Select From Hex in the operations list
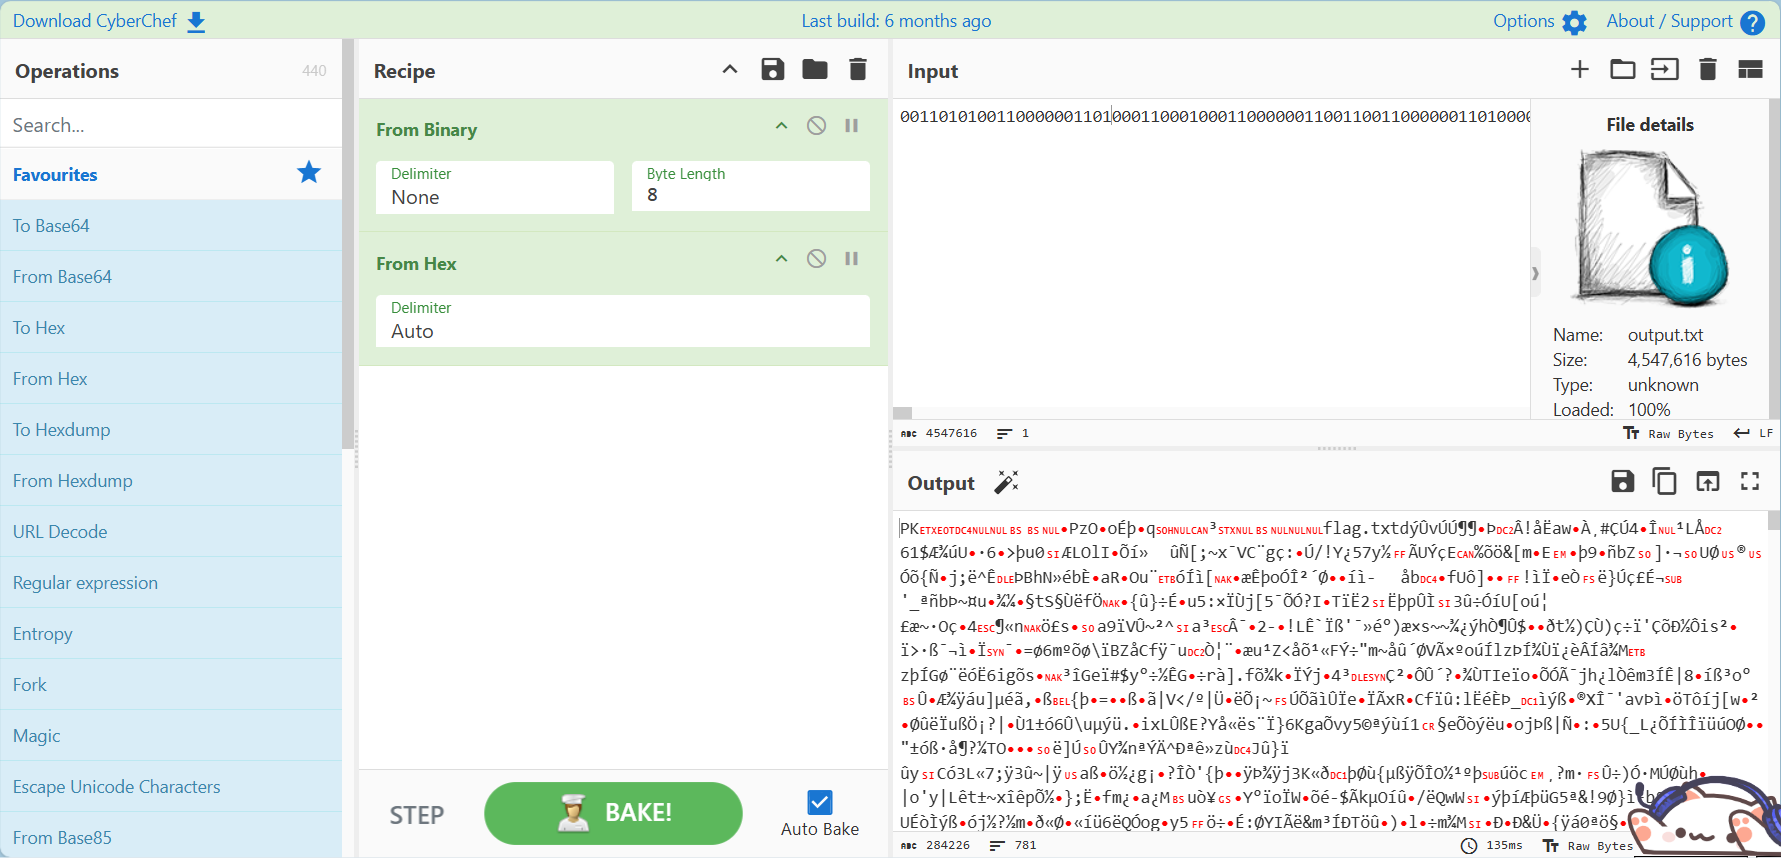1781x858 pixels. click(x=171, y=379)
